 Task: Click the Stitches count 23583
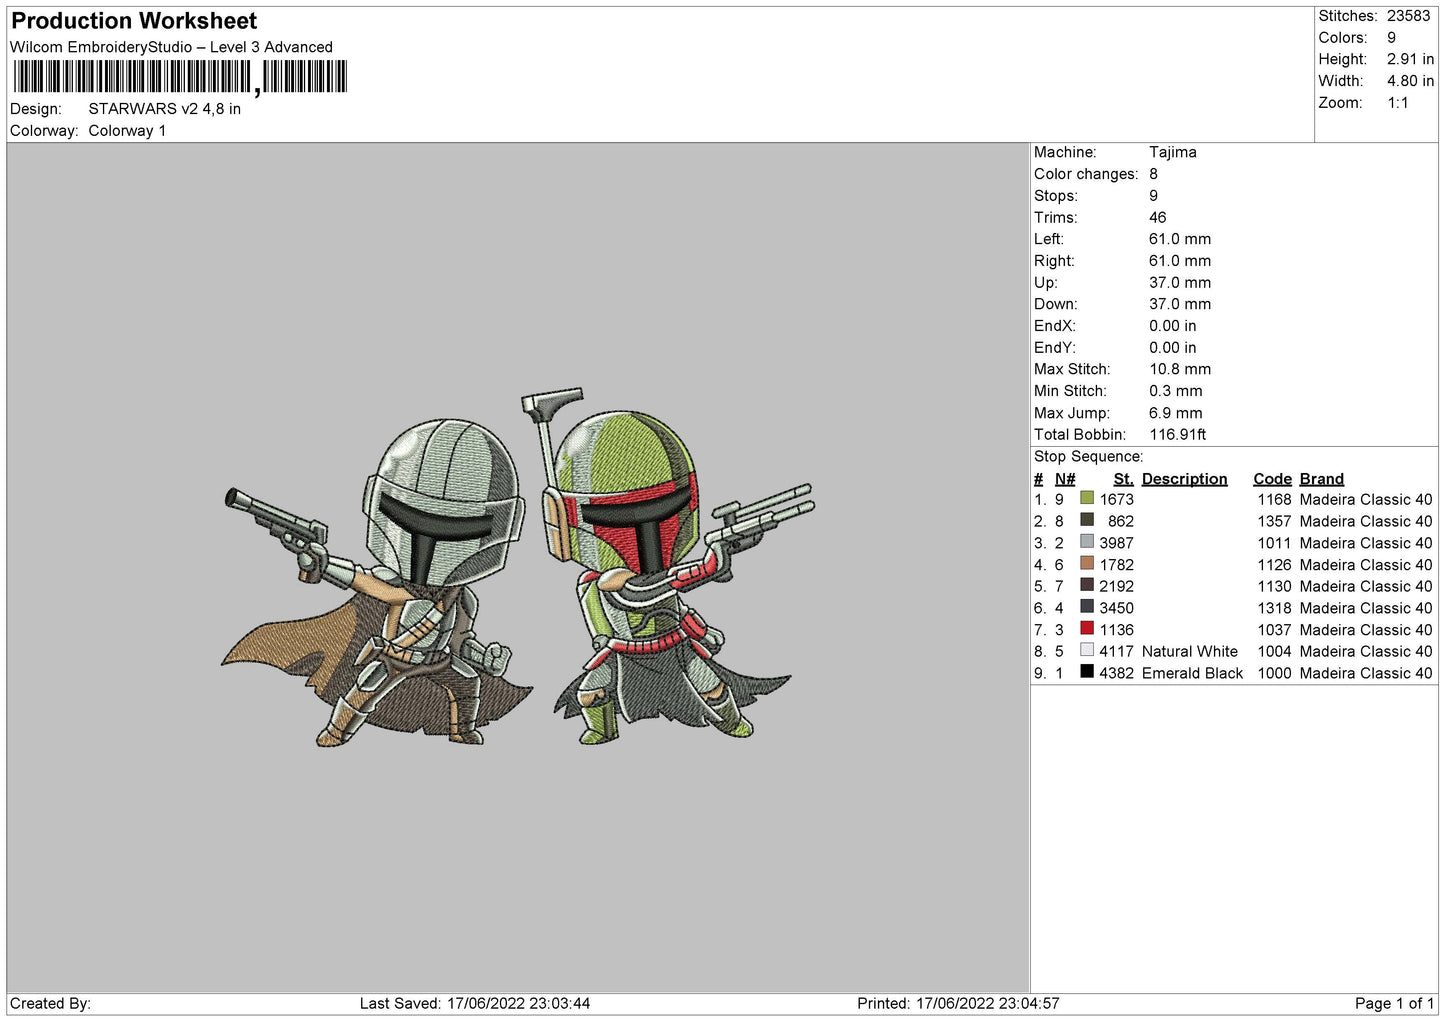click(x=1408, y=16)
